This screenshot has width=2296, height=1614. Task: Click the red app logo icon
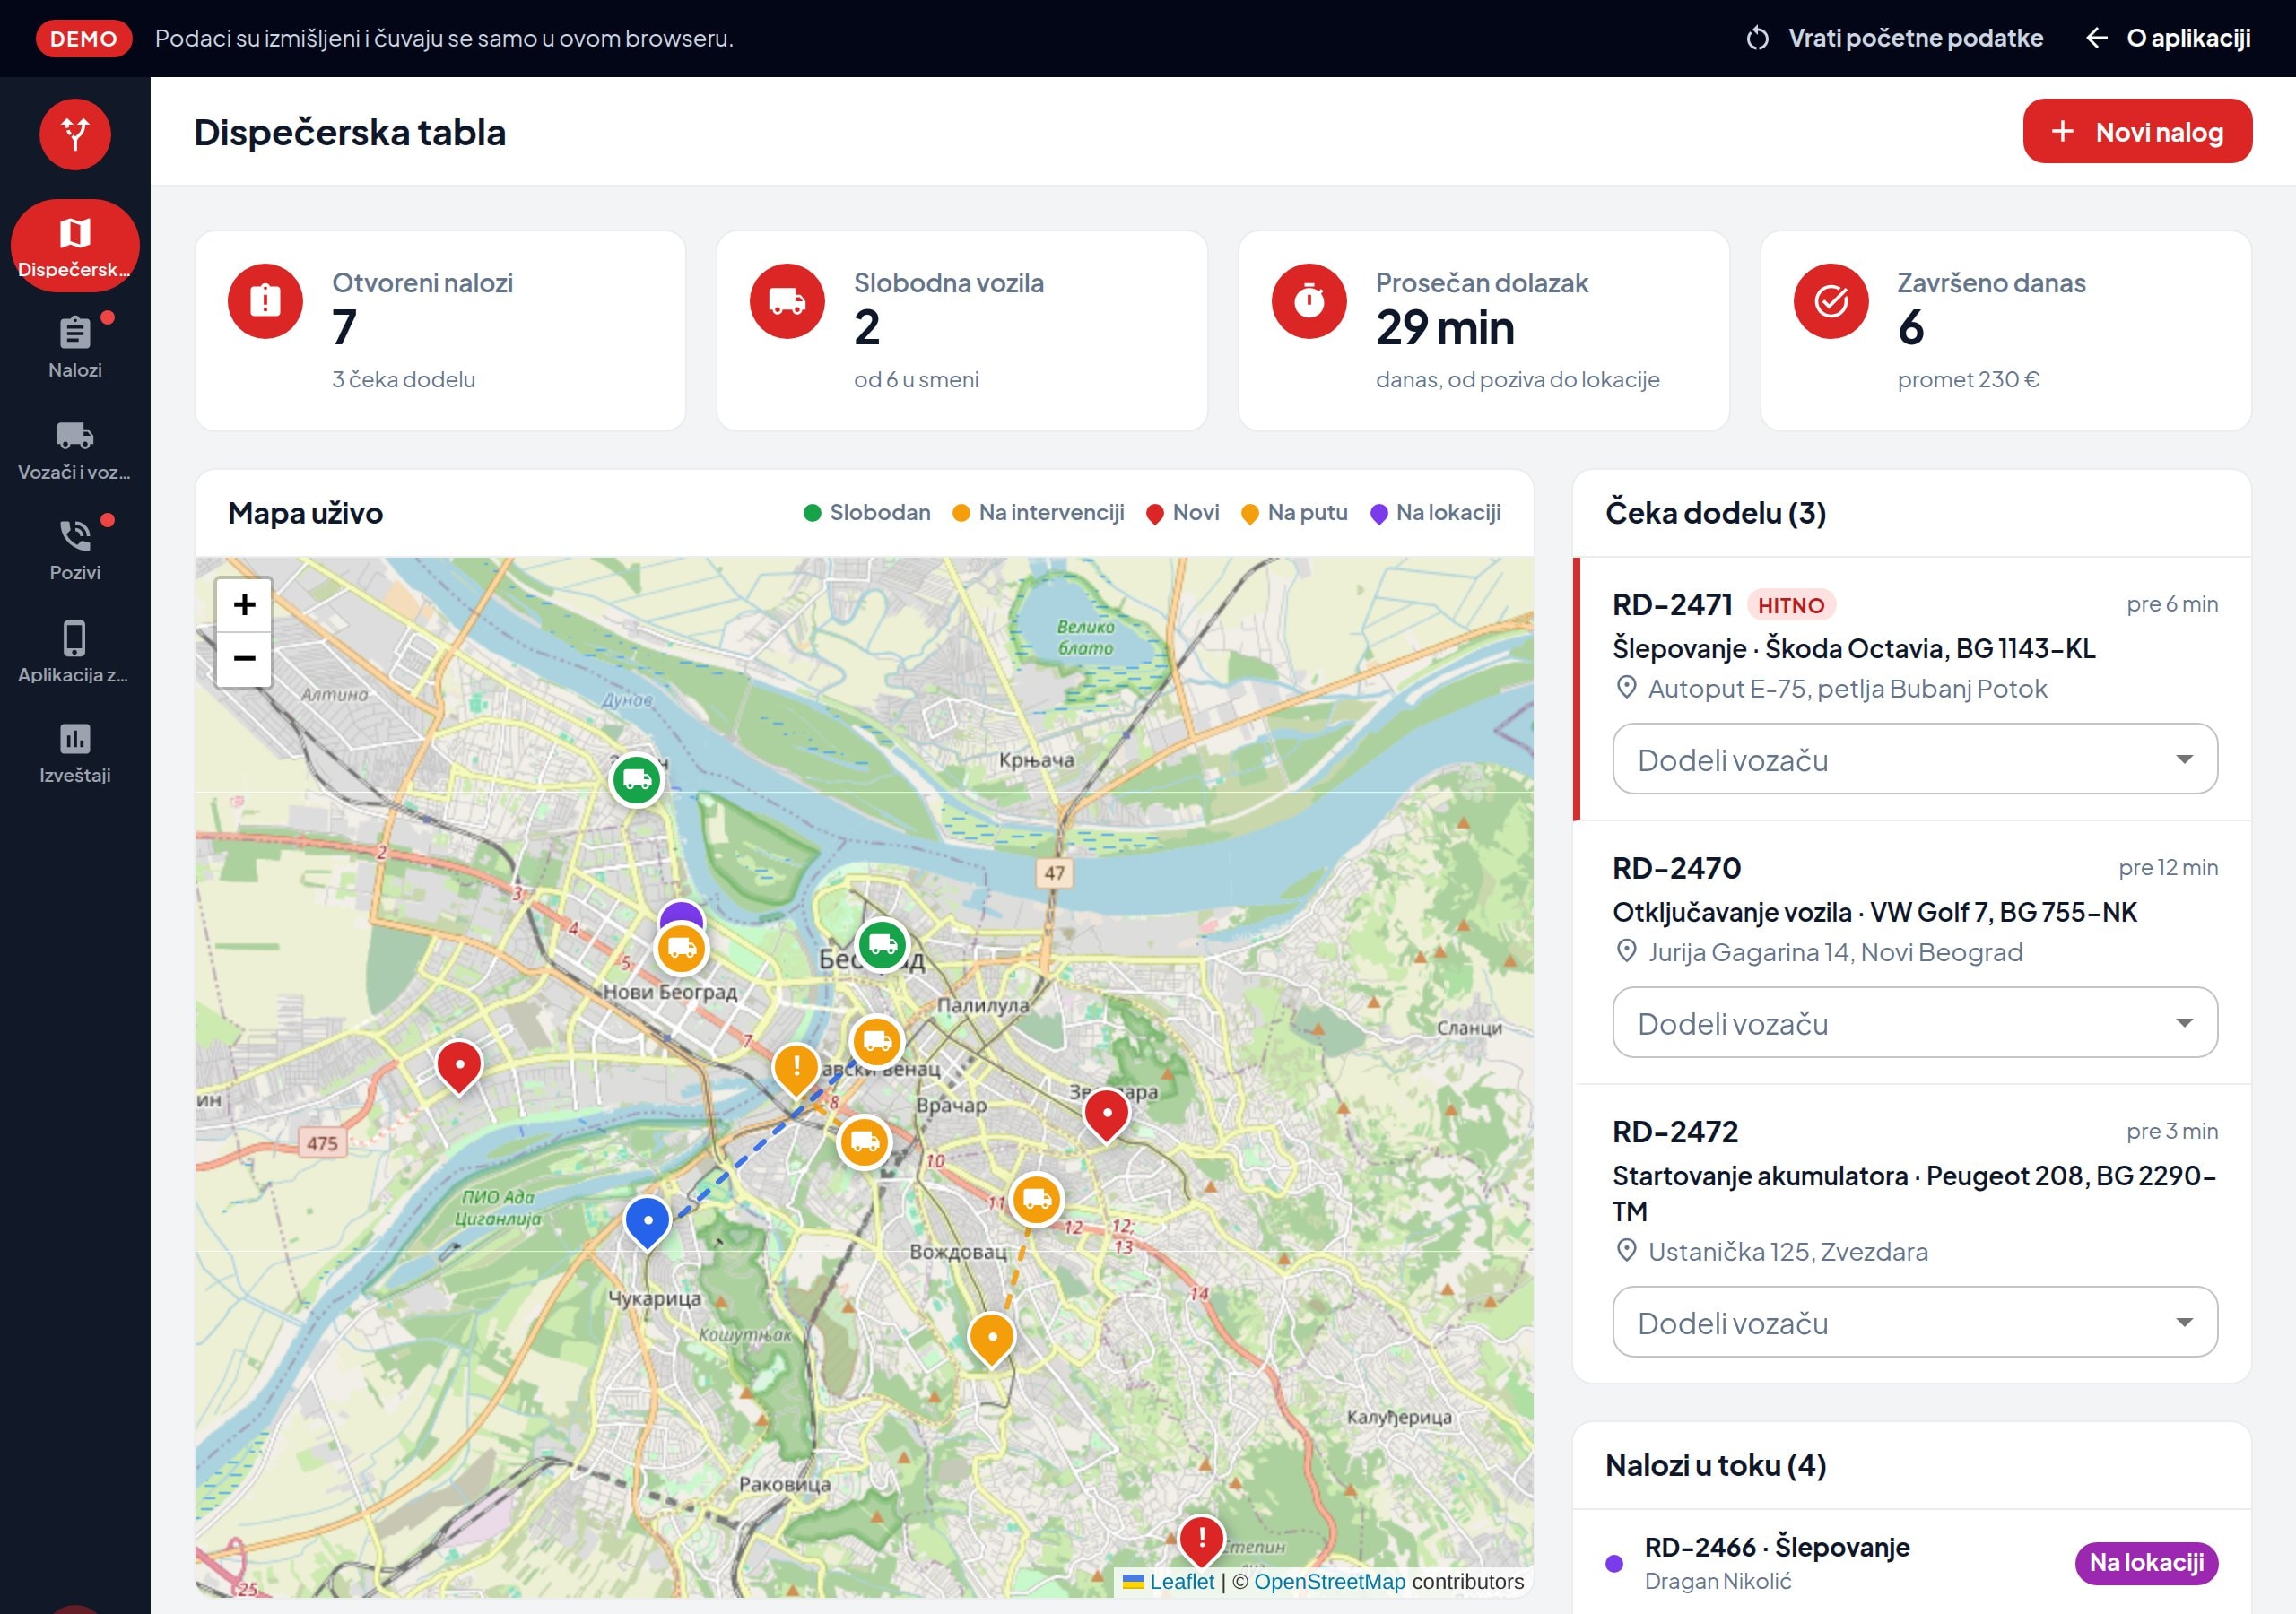pos(75,133)
